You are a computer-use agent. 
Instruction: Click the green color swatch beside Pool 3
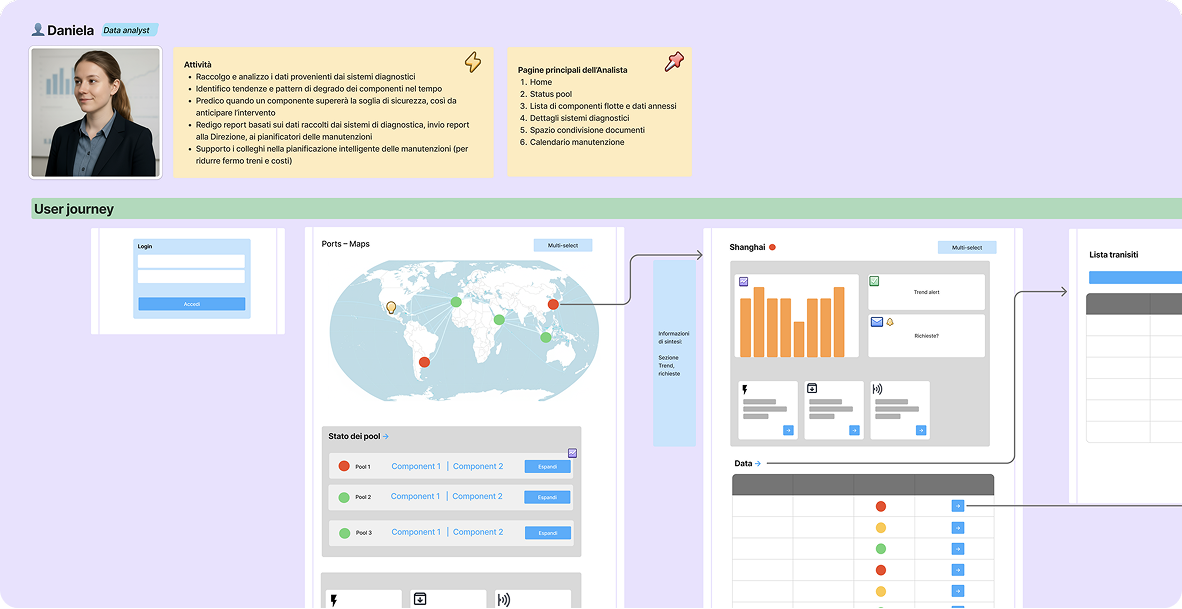tap(344, 532)
